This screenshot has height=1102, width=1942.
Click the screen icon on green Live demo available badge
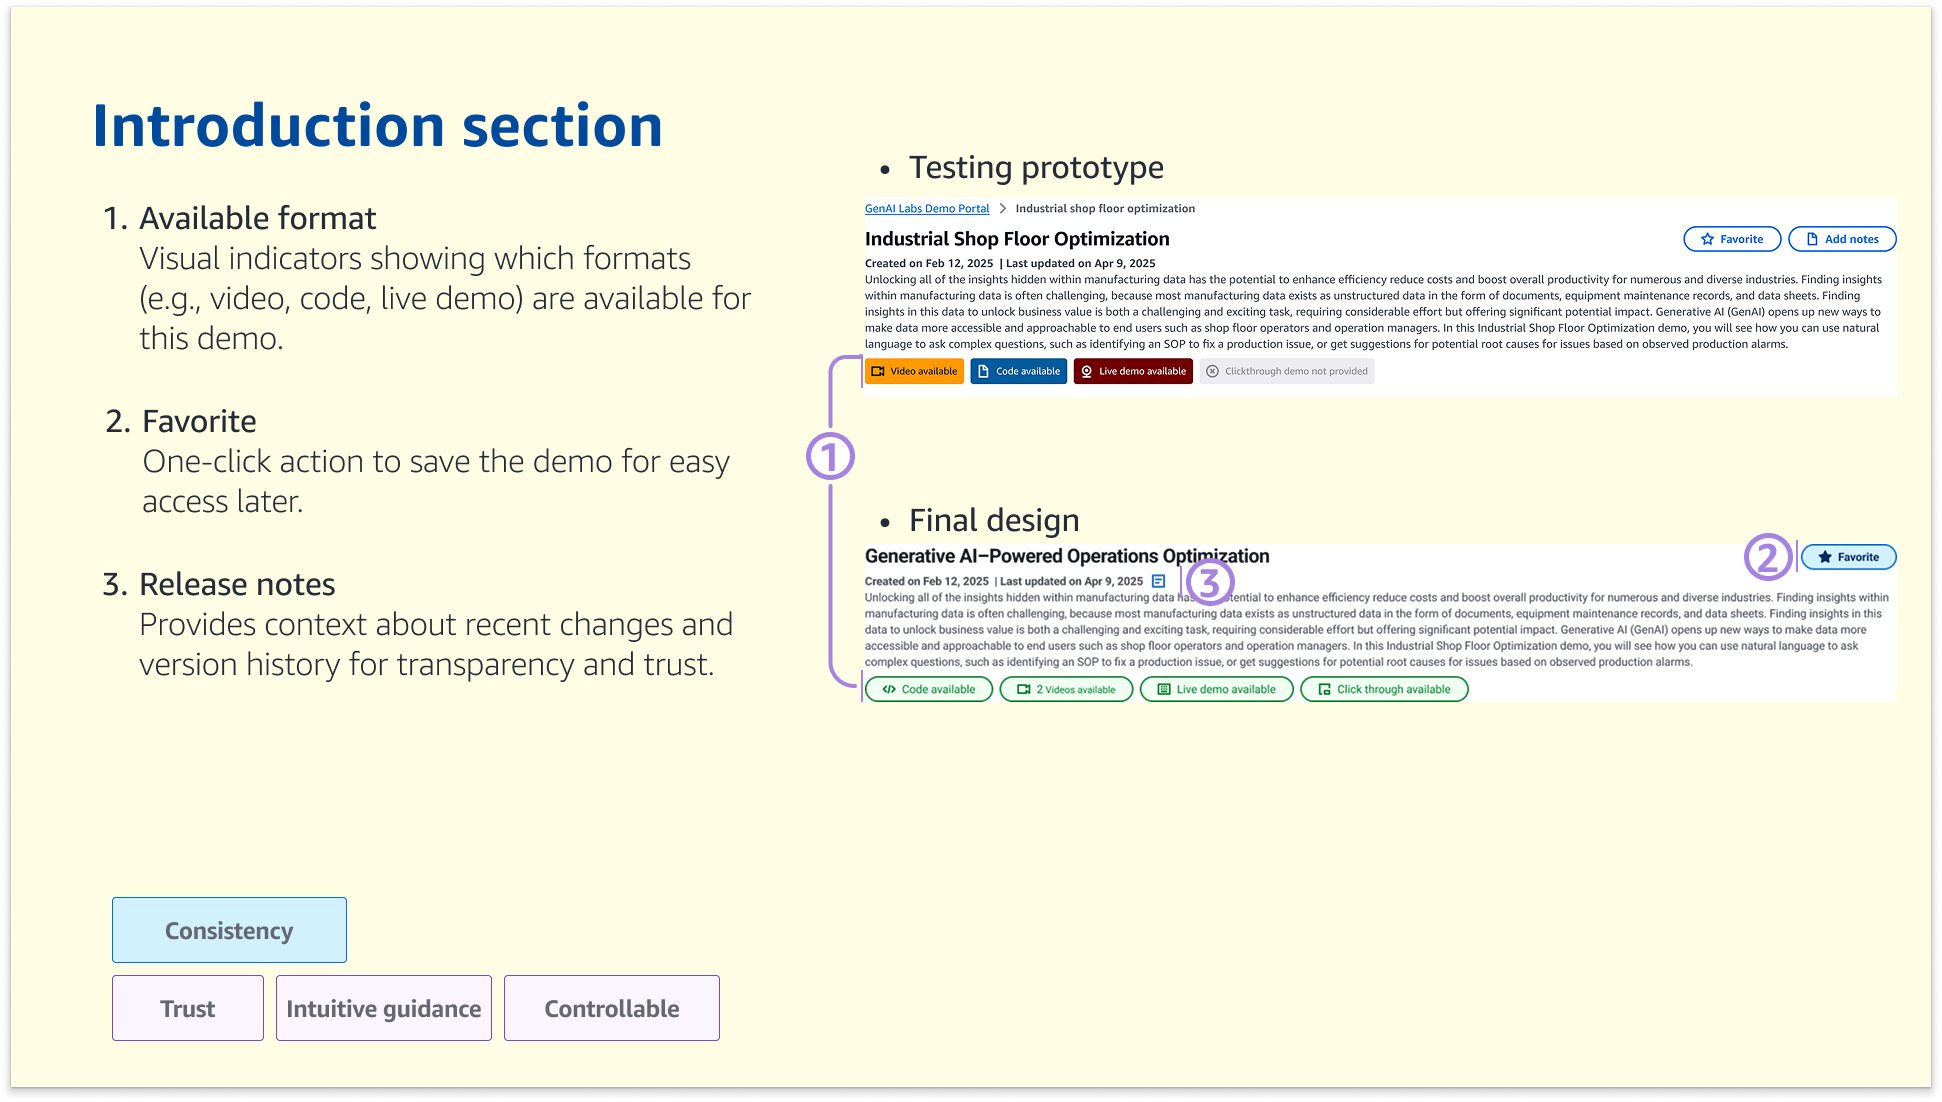(x=1164, y=689)
